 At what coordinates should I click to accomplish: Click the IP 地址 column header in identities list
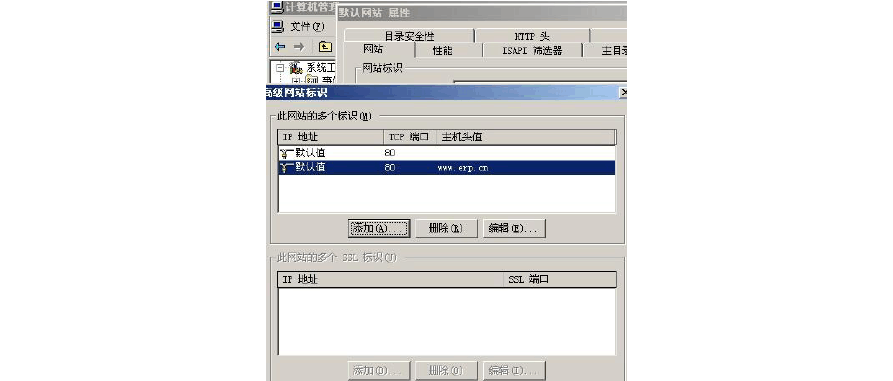point(330,137)
